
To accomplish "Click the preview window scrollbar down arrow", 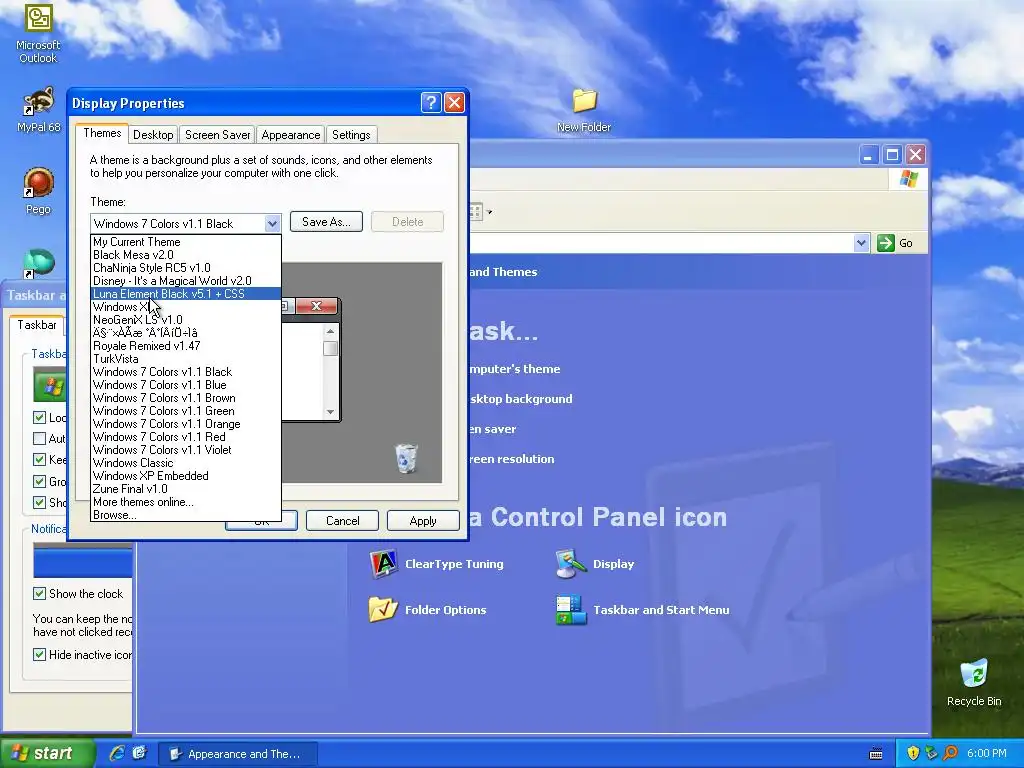I will pyautogui.click(x=330, y=411).
